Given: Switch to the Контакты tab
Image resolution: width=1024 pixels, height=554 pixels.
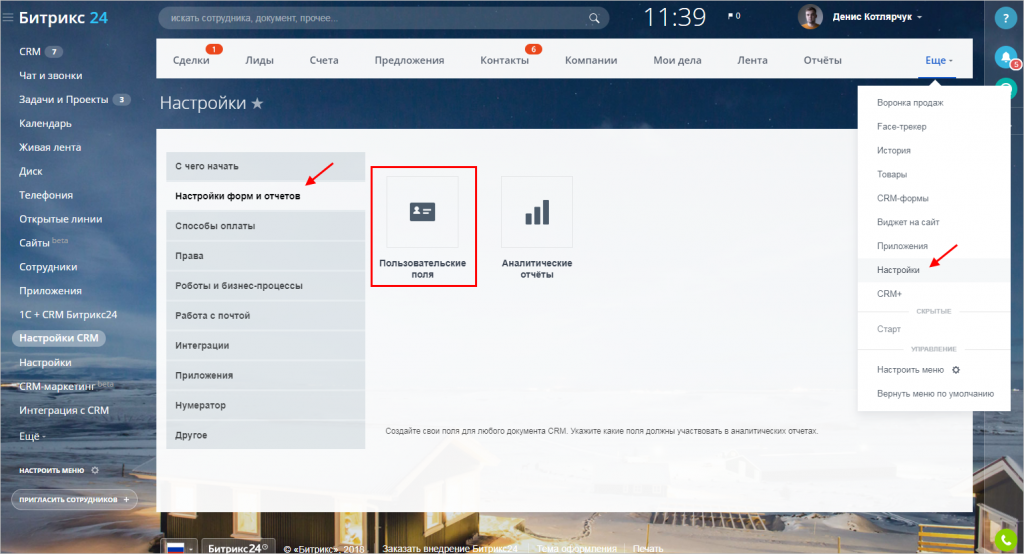Looking at the screenshot, I should [504, 60].
